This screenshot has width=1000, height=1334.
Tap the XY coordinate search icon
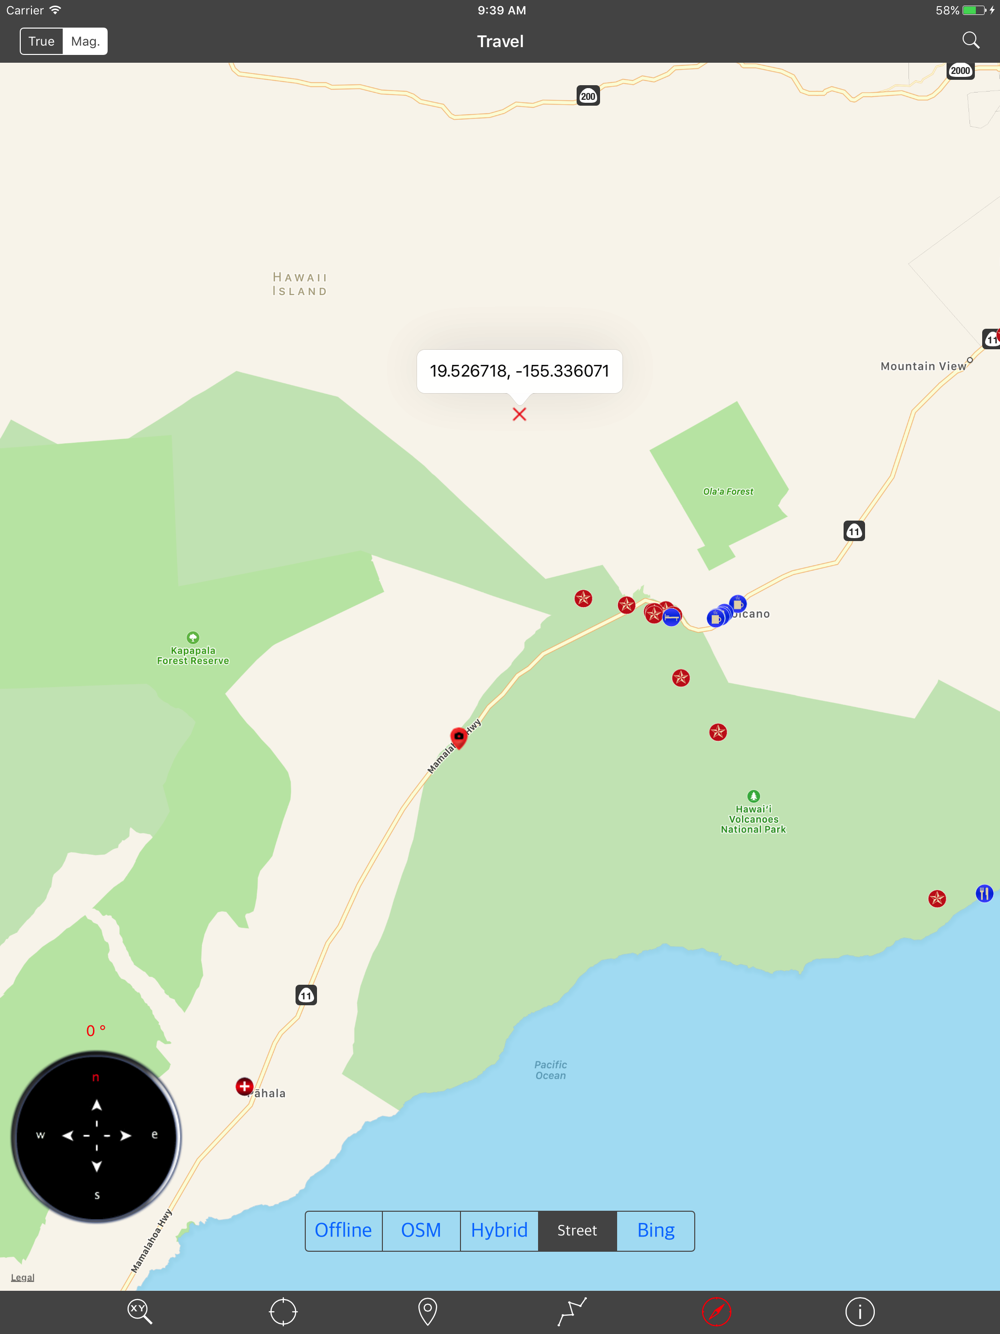point(140,1311)
